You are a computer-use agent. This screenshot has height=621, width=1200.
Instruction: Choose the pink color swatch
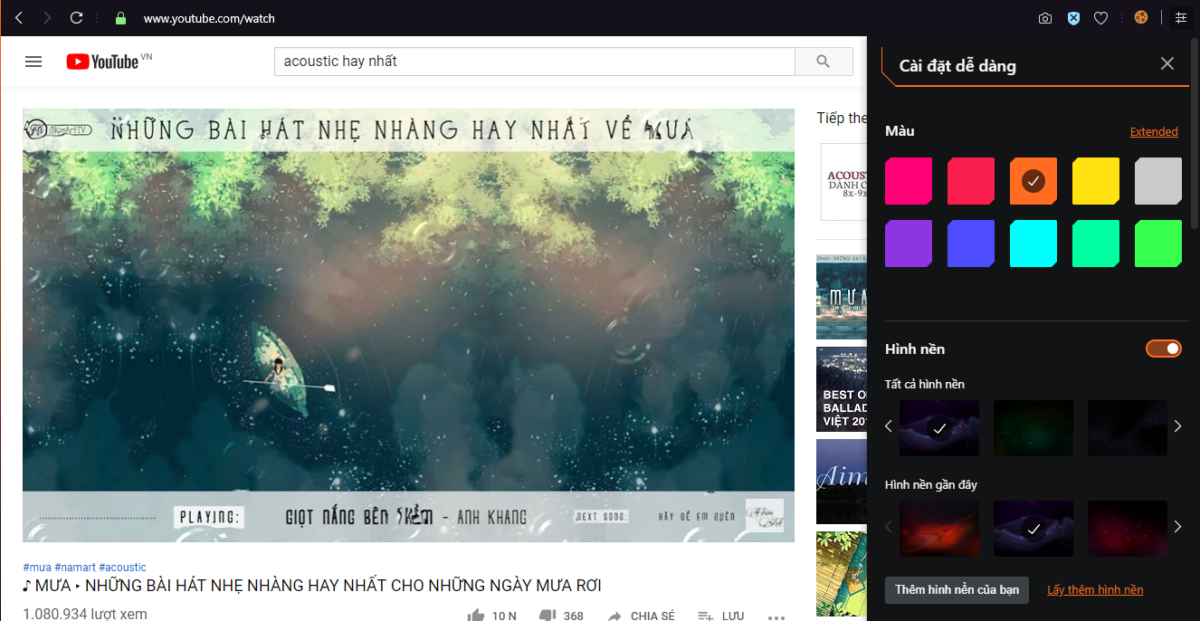click(x=908, y=181)
